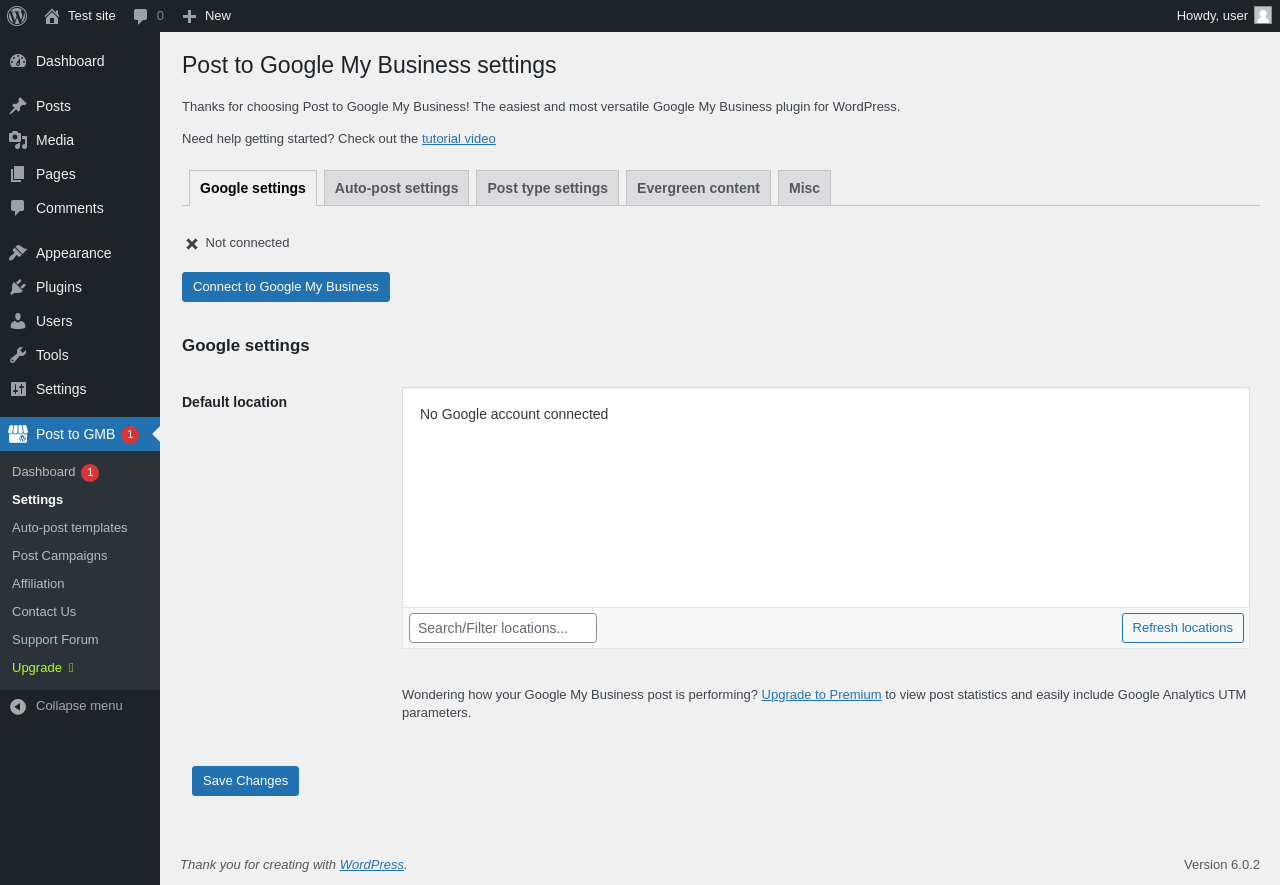Click the Plugins plug icon
The height and width of the screenshot is (885, 1280).
pyautogui.click(x=18, y=287)
